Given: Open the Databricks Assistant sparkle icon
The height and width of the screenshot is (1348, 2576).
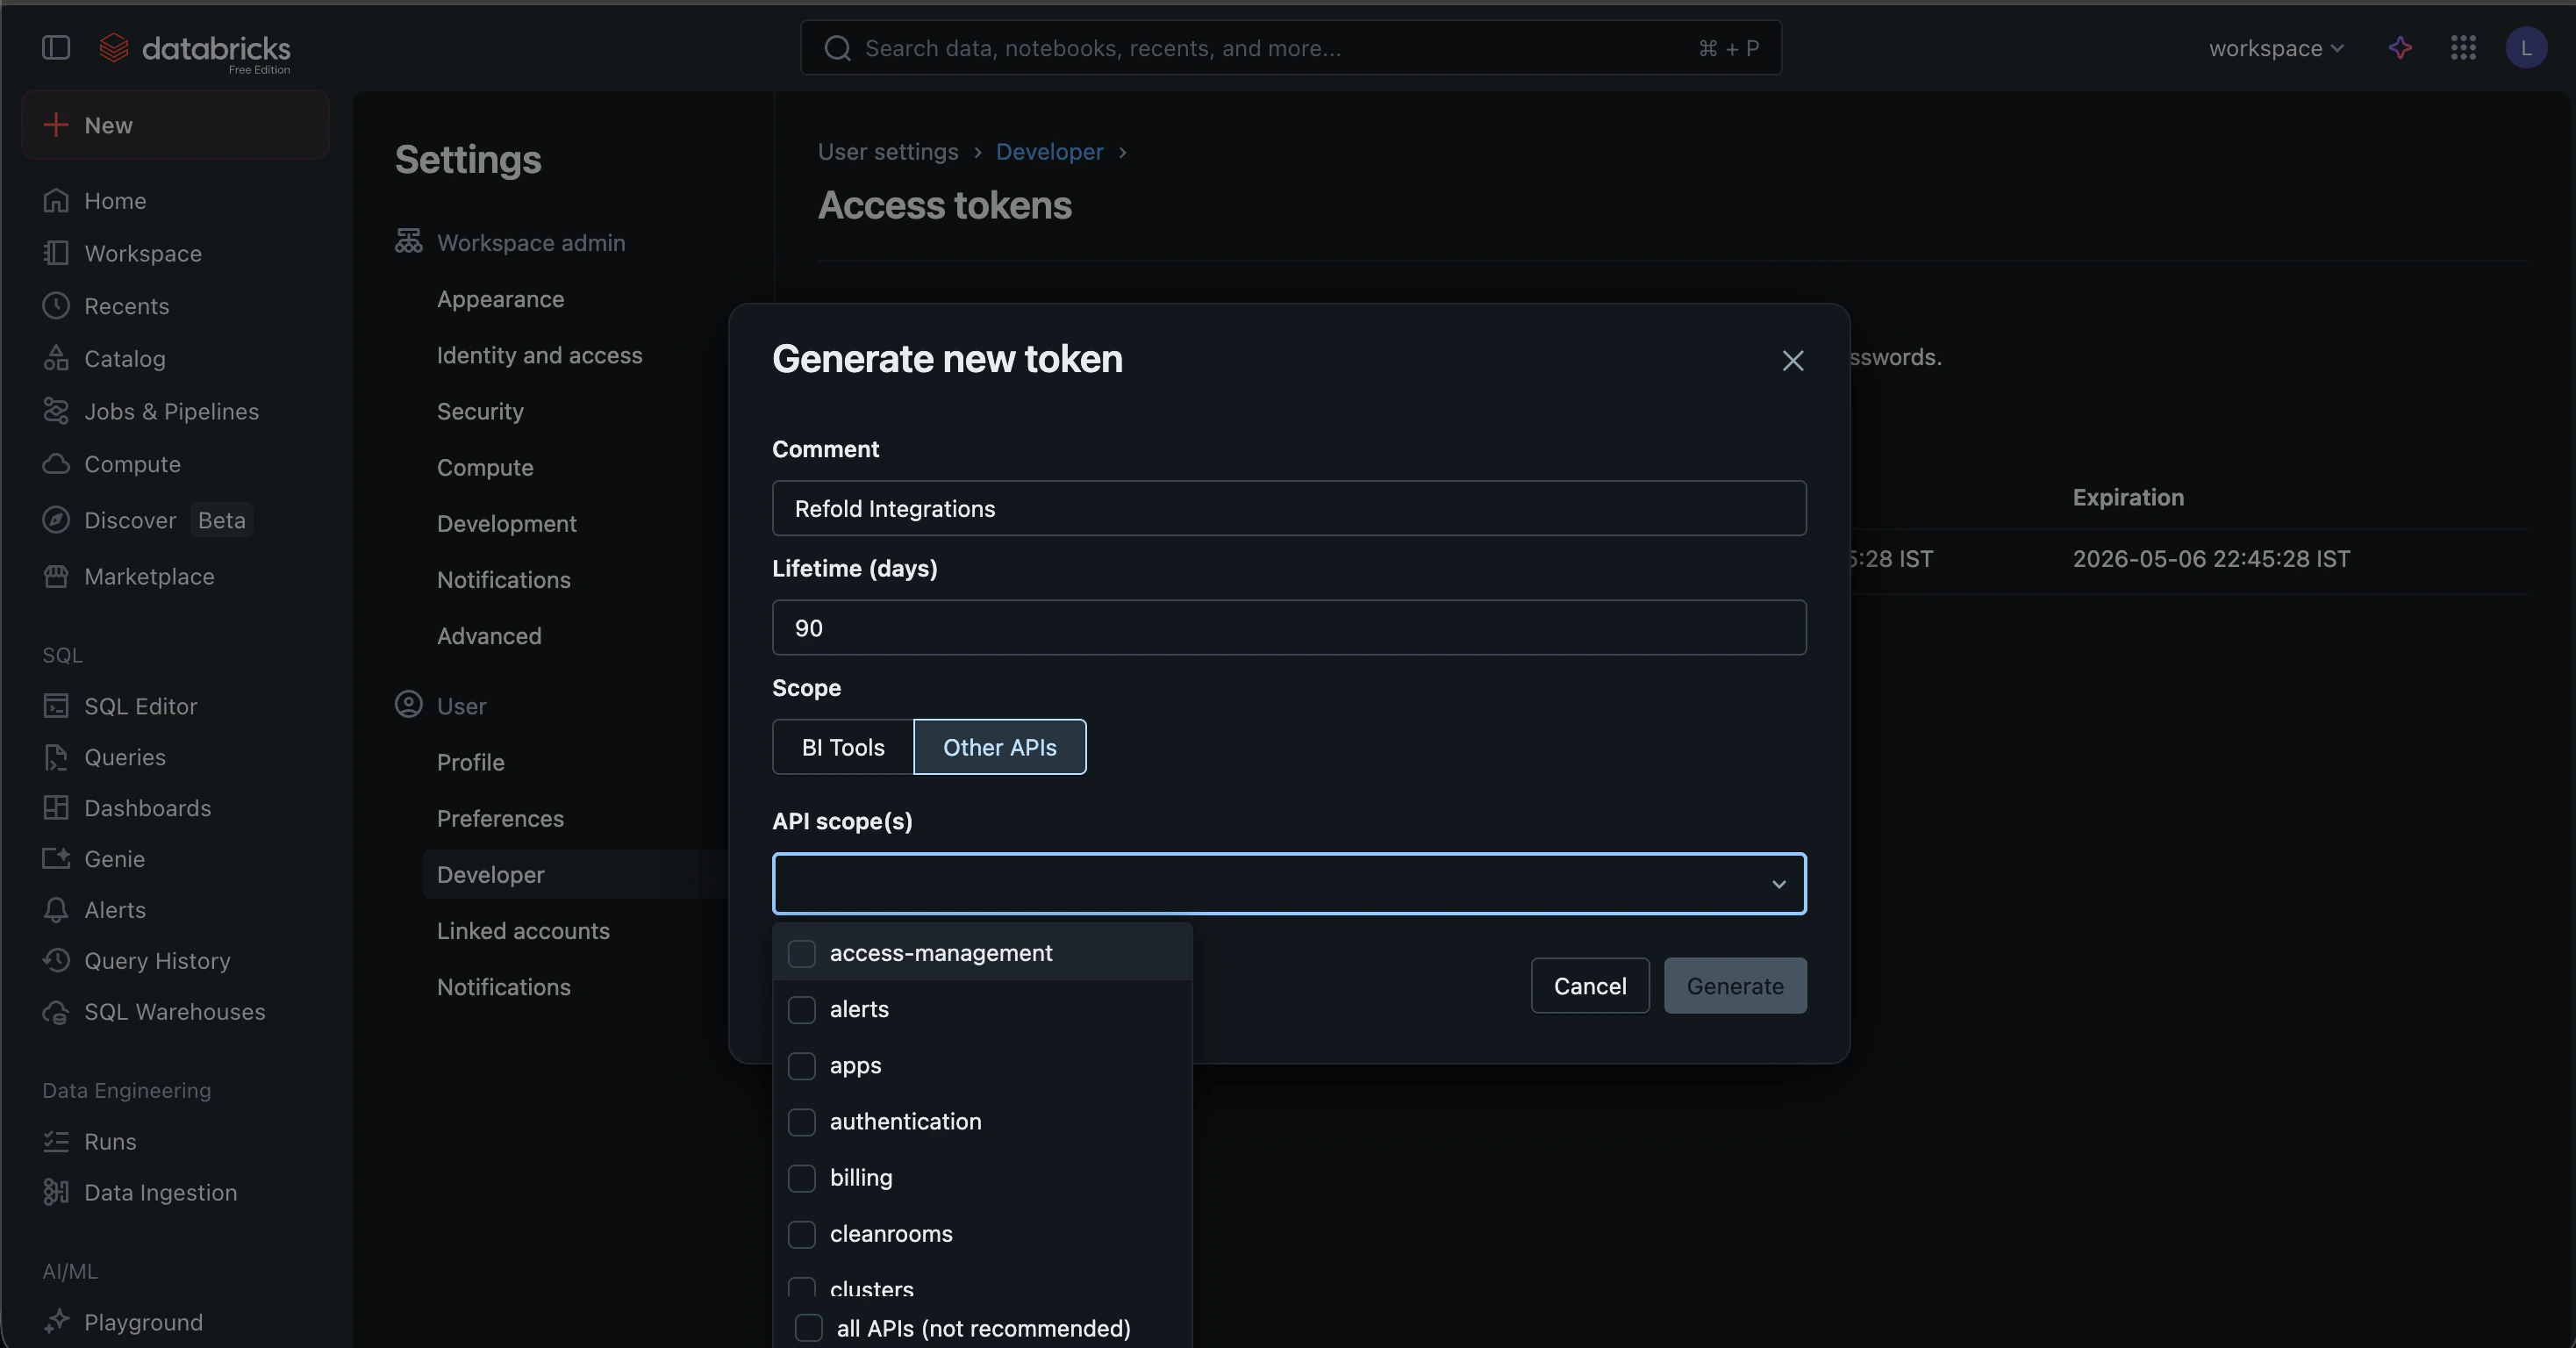Looking at the screenshot, I should (2401, 47).
